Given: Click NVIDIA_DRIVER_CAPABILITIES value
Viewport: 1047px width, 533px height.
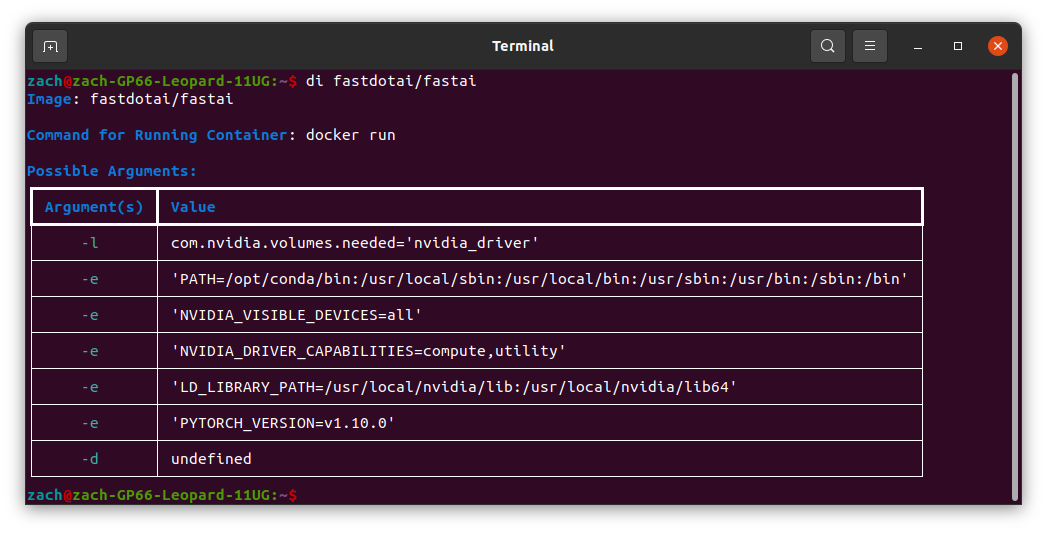Looking at the screenshot, I should pos(369,351).
